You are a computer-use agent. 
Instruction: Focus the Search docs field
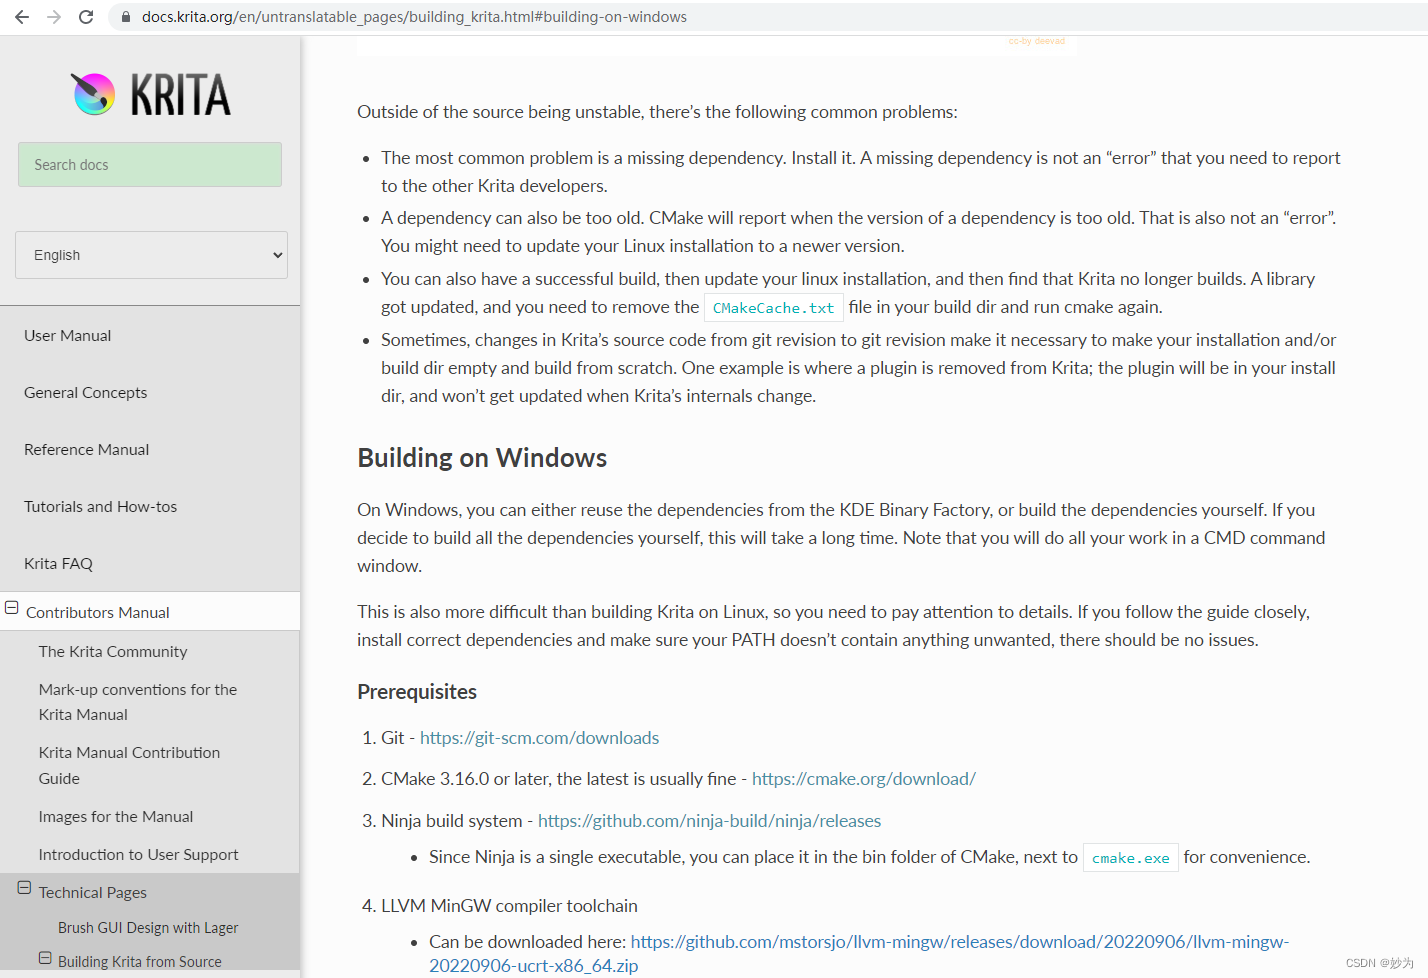pyautogui.click(x=150, y=164)
